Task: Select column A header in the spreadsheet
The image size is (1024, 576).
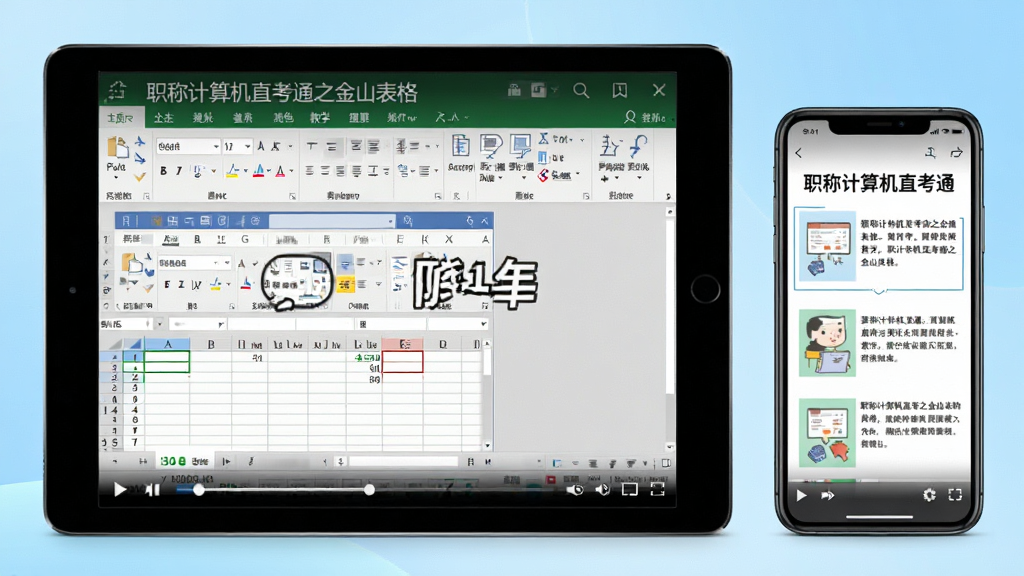Action: click(x=167, y=344)
